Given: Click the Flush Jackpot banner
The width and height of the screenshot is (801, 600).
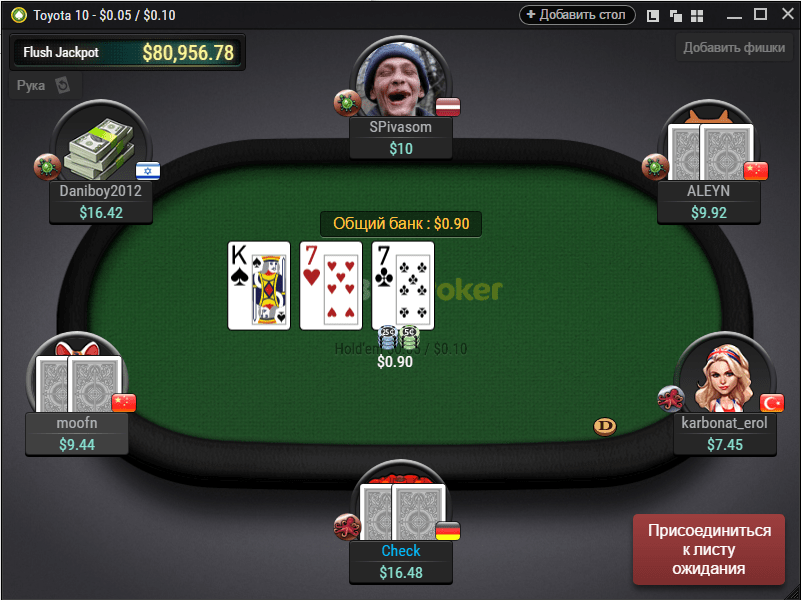Looking at the screenshot, I should click(128, 52).
